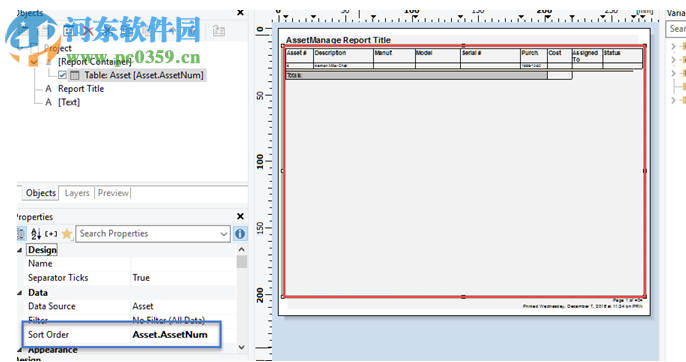Click the Separator Ticks property label
This screenshot has width=686, height=362.
click(58, 278)
